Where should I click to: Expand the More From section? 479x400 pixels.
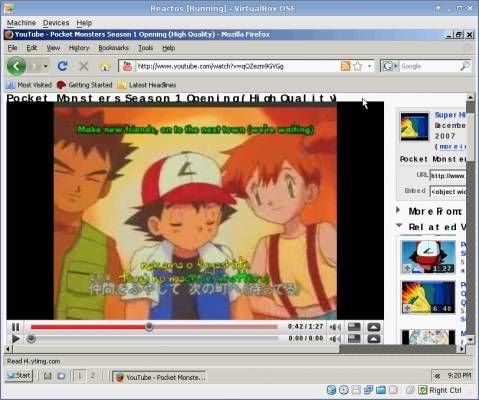pyautogui.click(x=398, y=210)
